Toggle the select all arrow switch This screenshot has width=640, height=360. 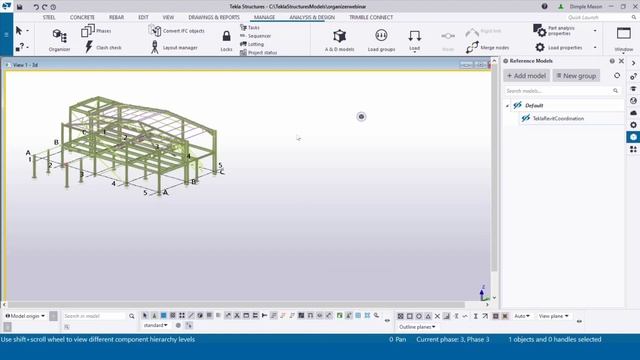pyautogui.click(x=145, y=316)
